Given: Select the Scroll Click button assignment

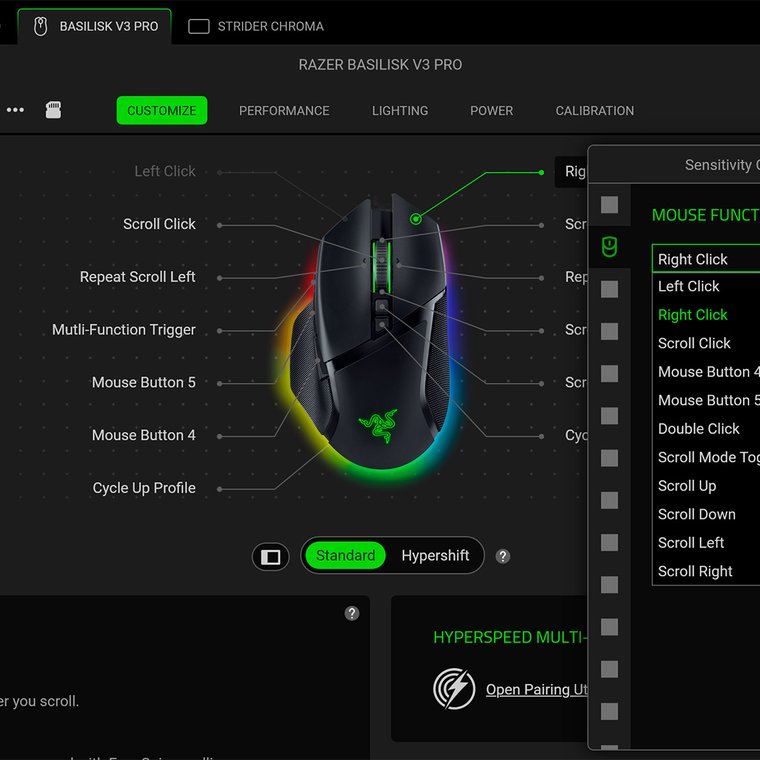Looking at the screenshot, I should [159, 224].
